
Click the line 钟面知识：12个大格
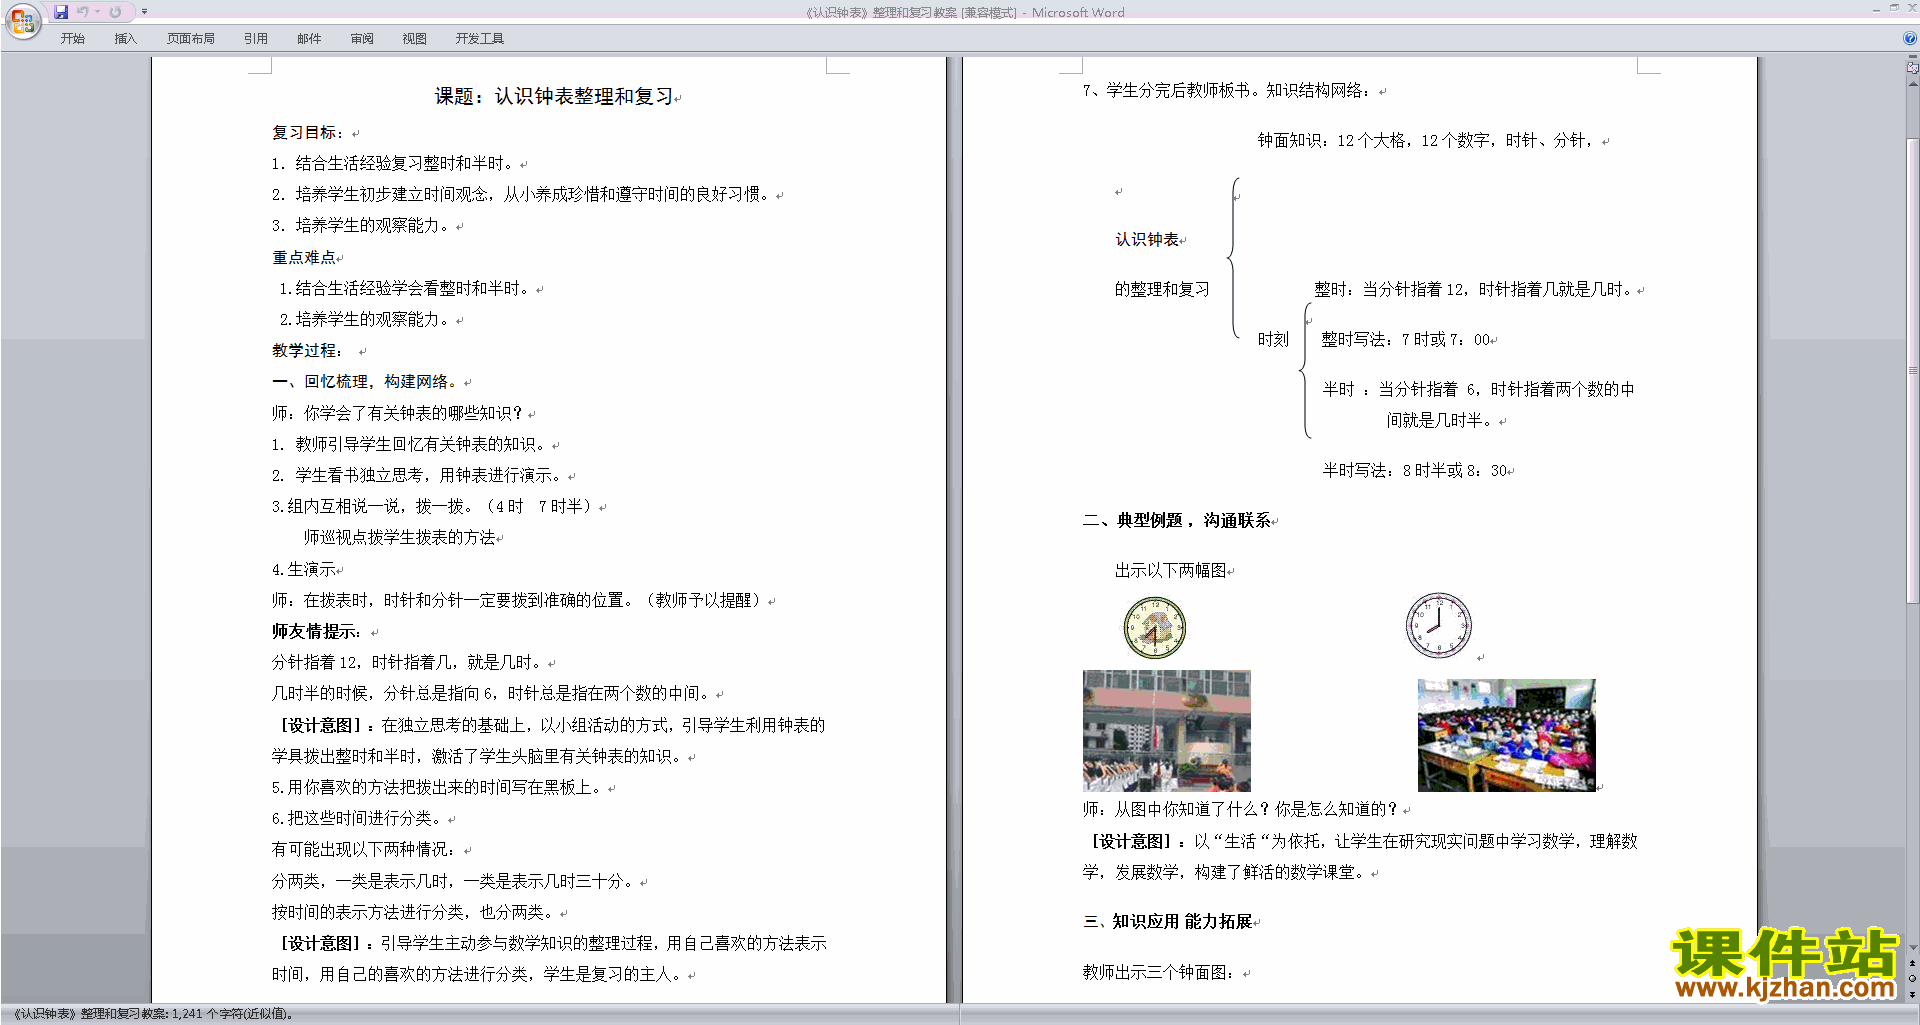(x=1427, y=141)
